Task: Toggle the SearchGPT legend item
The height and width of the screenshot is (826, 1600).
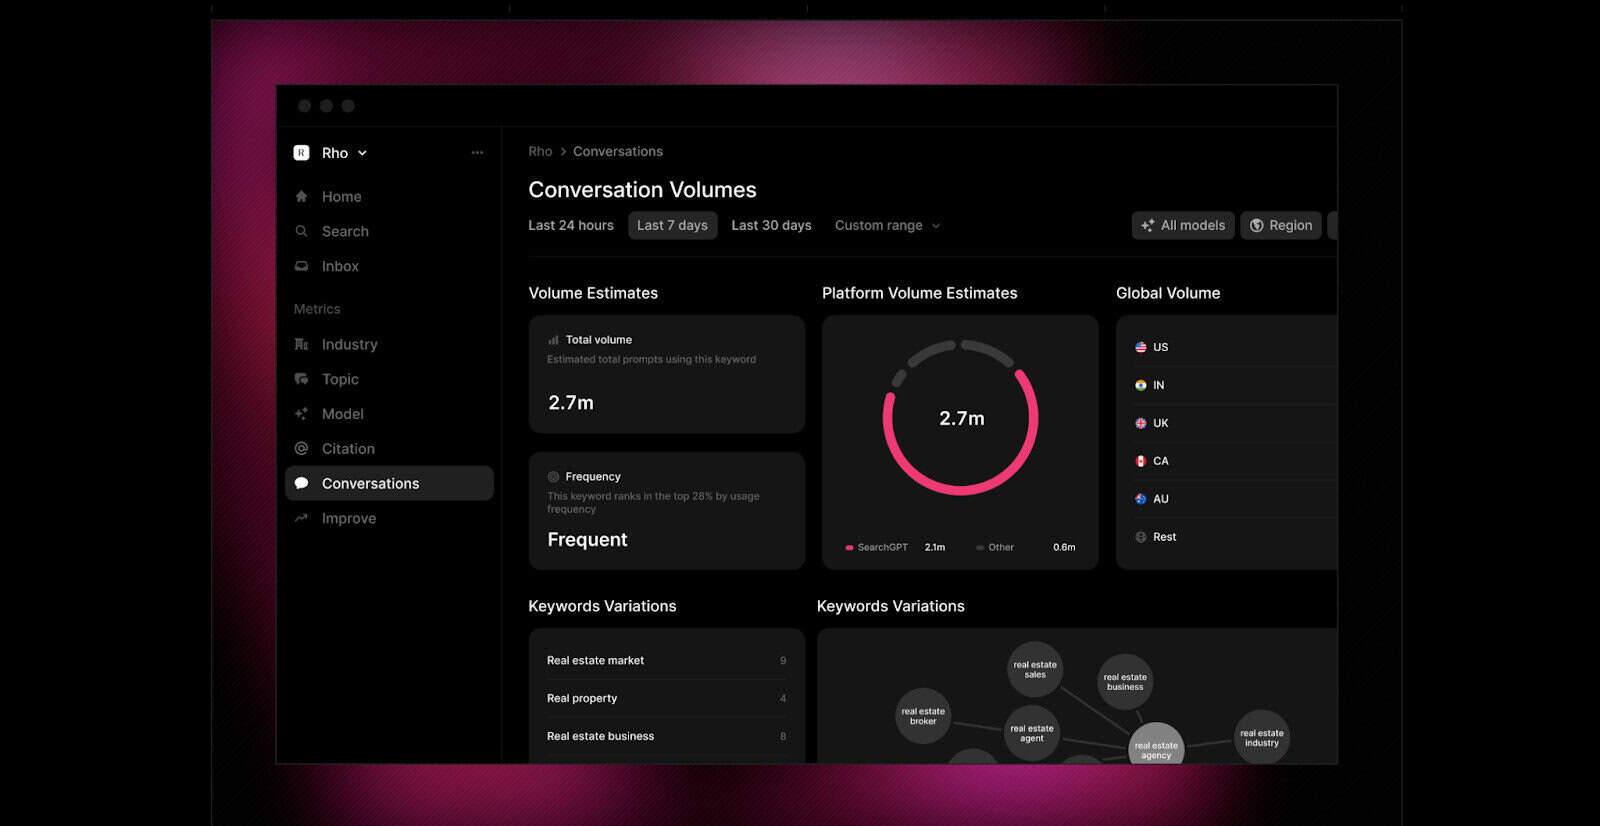Action: click(877, 548)
